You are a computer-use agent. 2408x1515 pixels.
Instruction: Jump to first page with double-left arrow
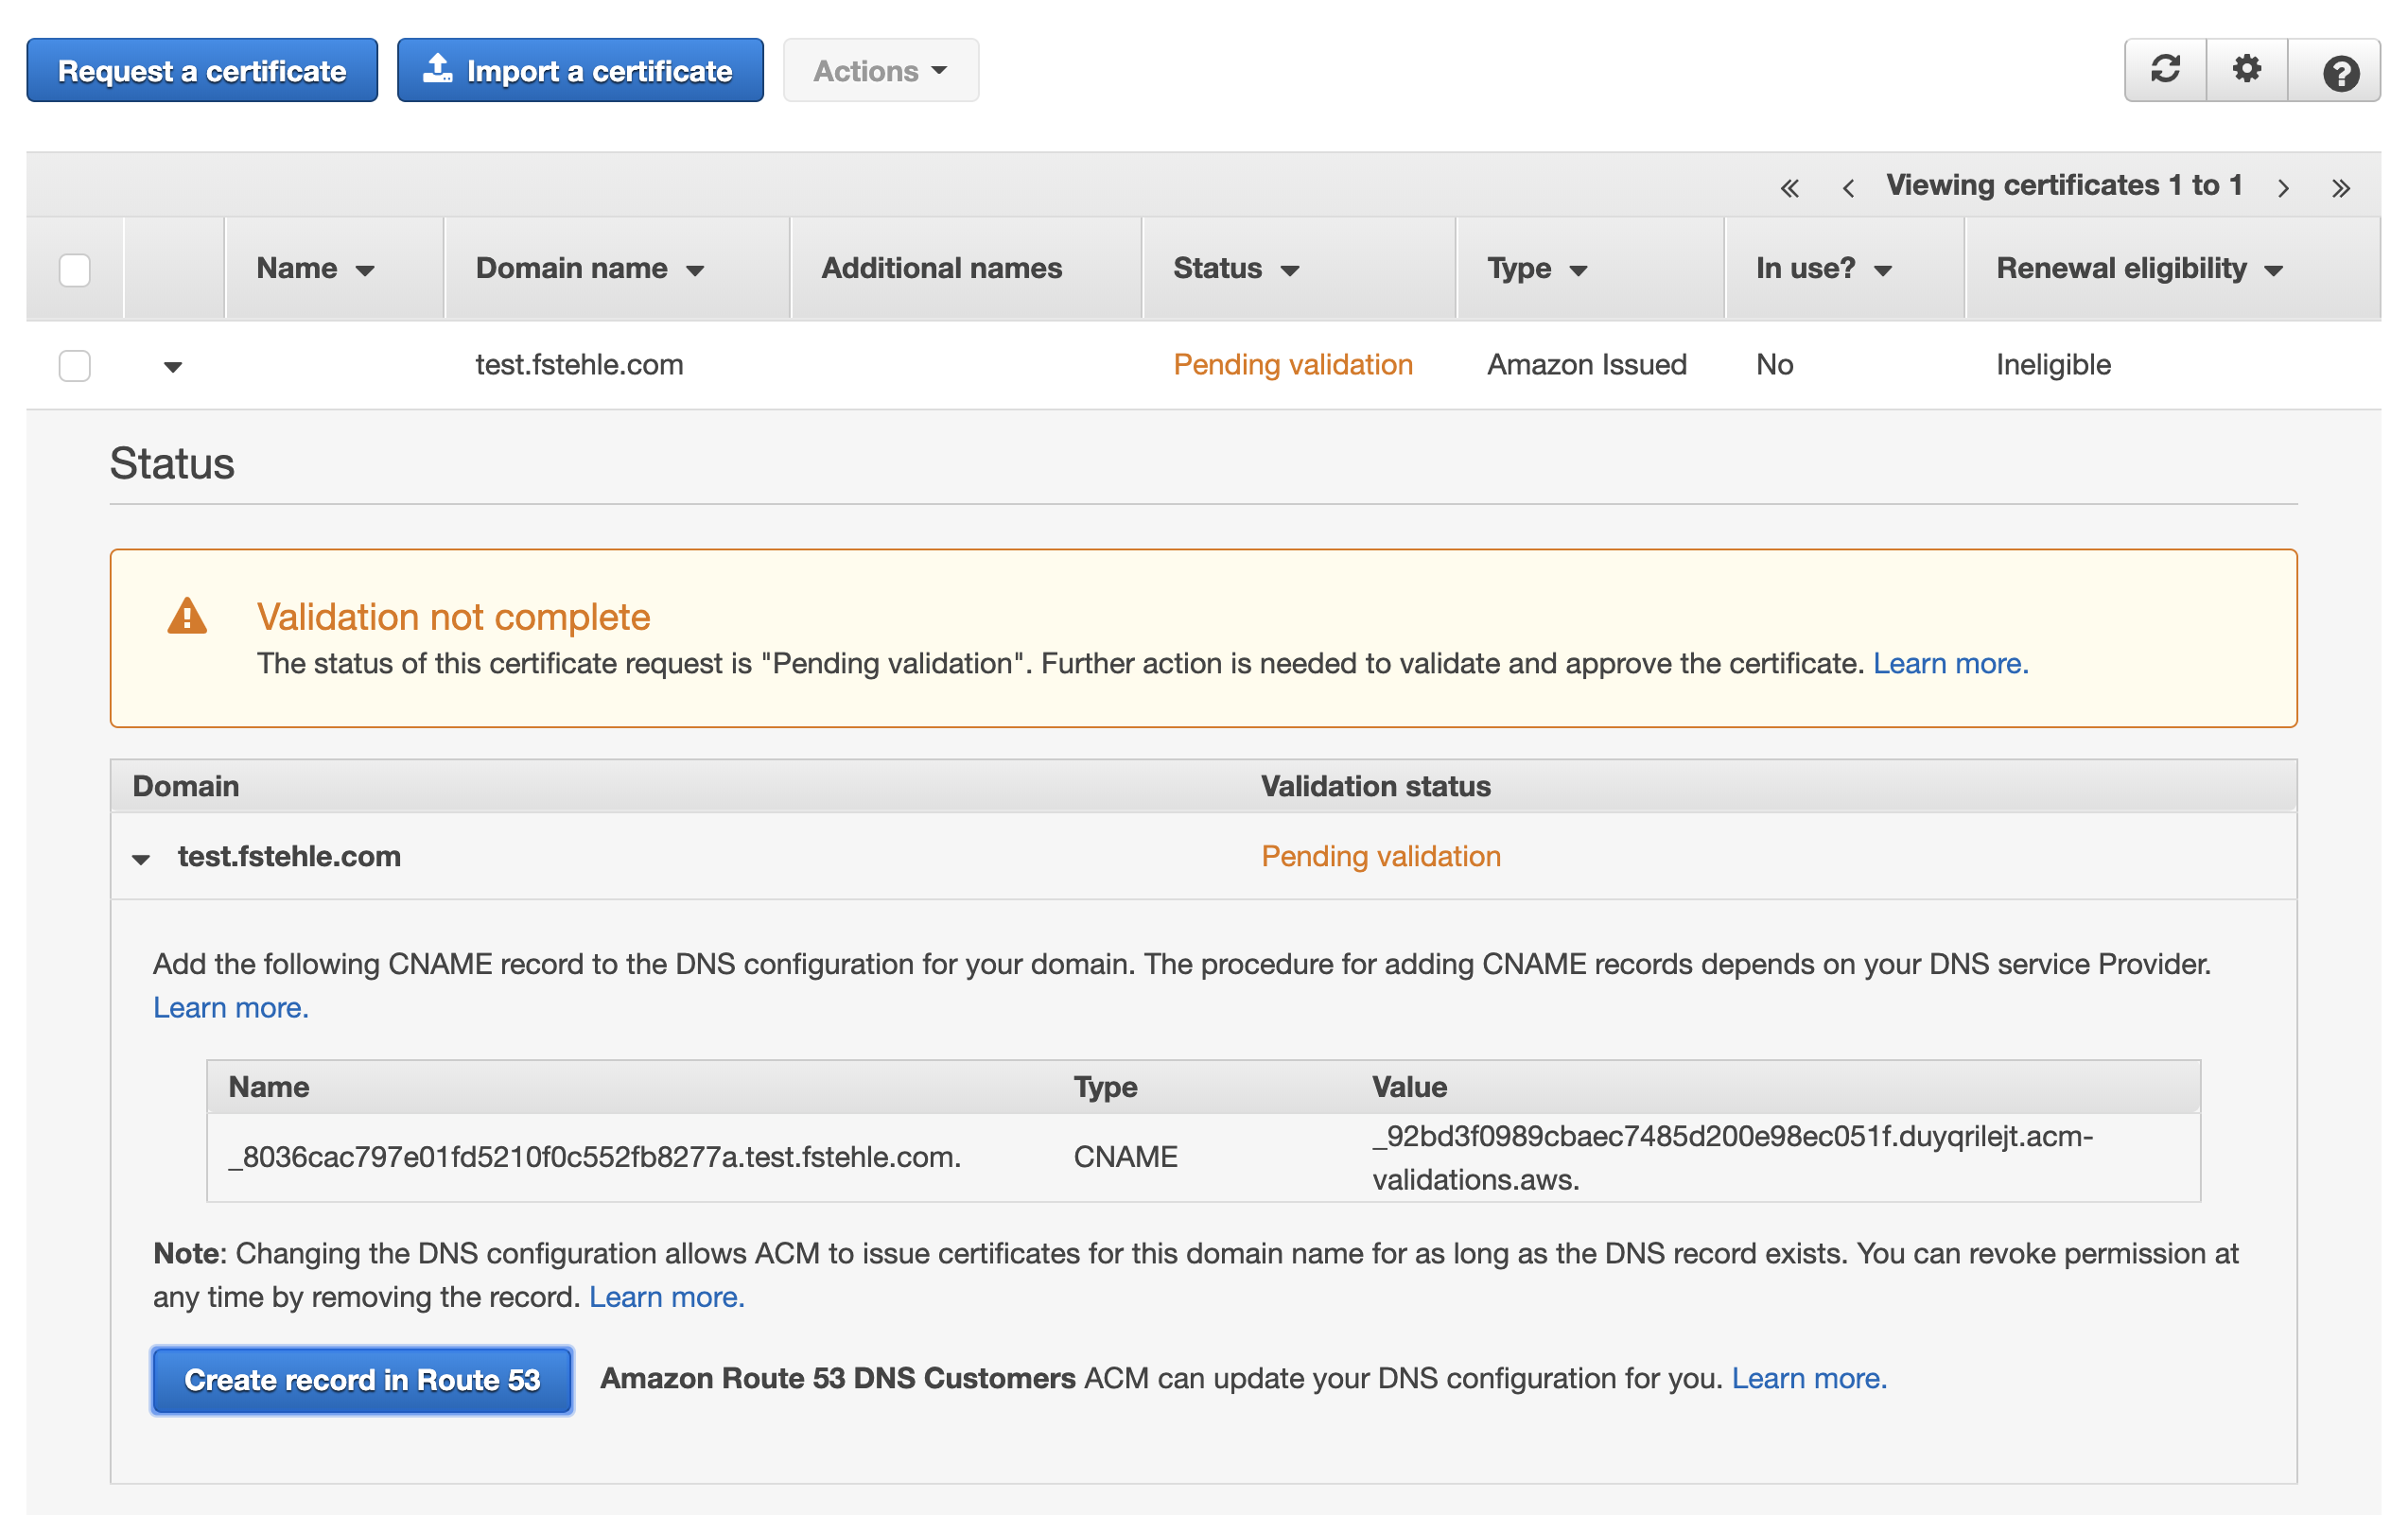pyautogui.click(x=1790, y=186)
